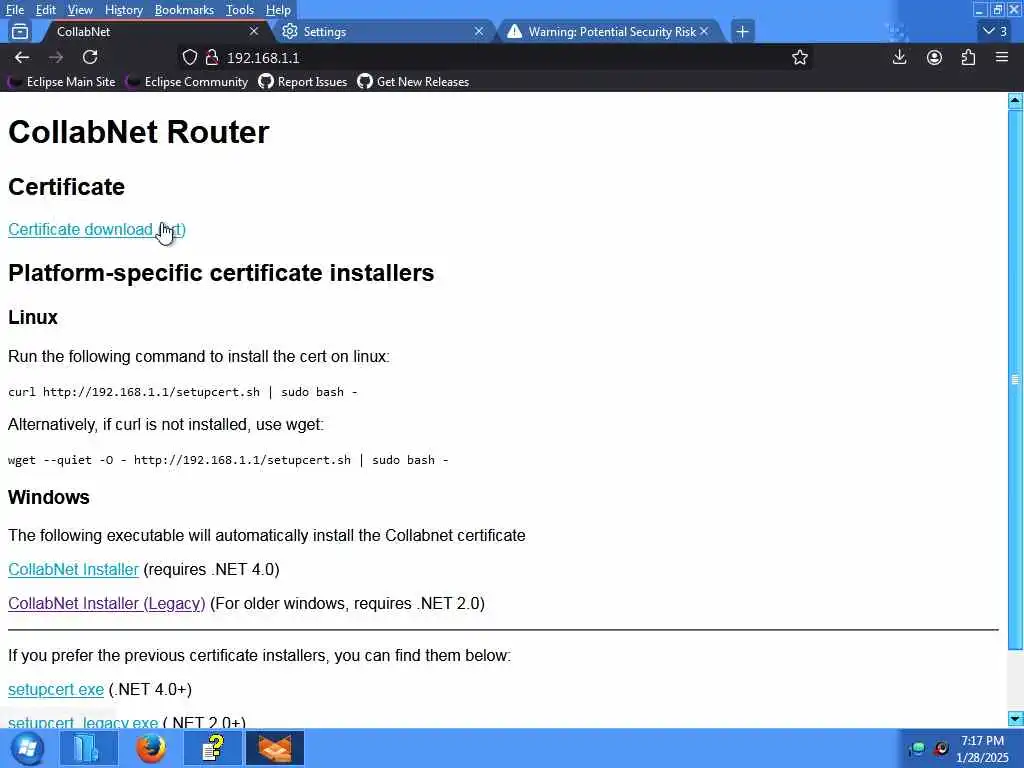The height and width of the screenshot is (768, 1024).
Task: Open the View menu
Action: [x=80, y=10]
